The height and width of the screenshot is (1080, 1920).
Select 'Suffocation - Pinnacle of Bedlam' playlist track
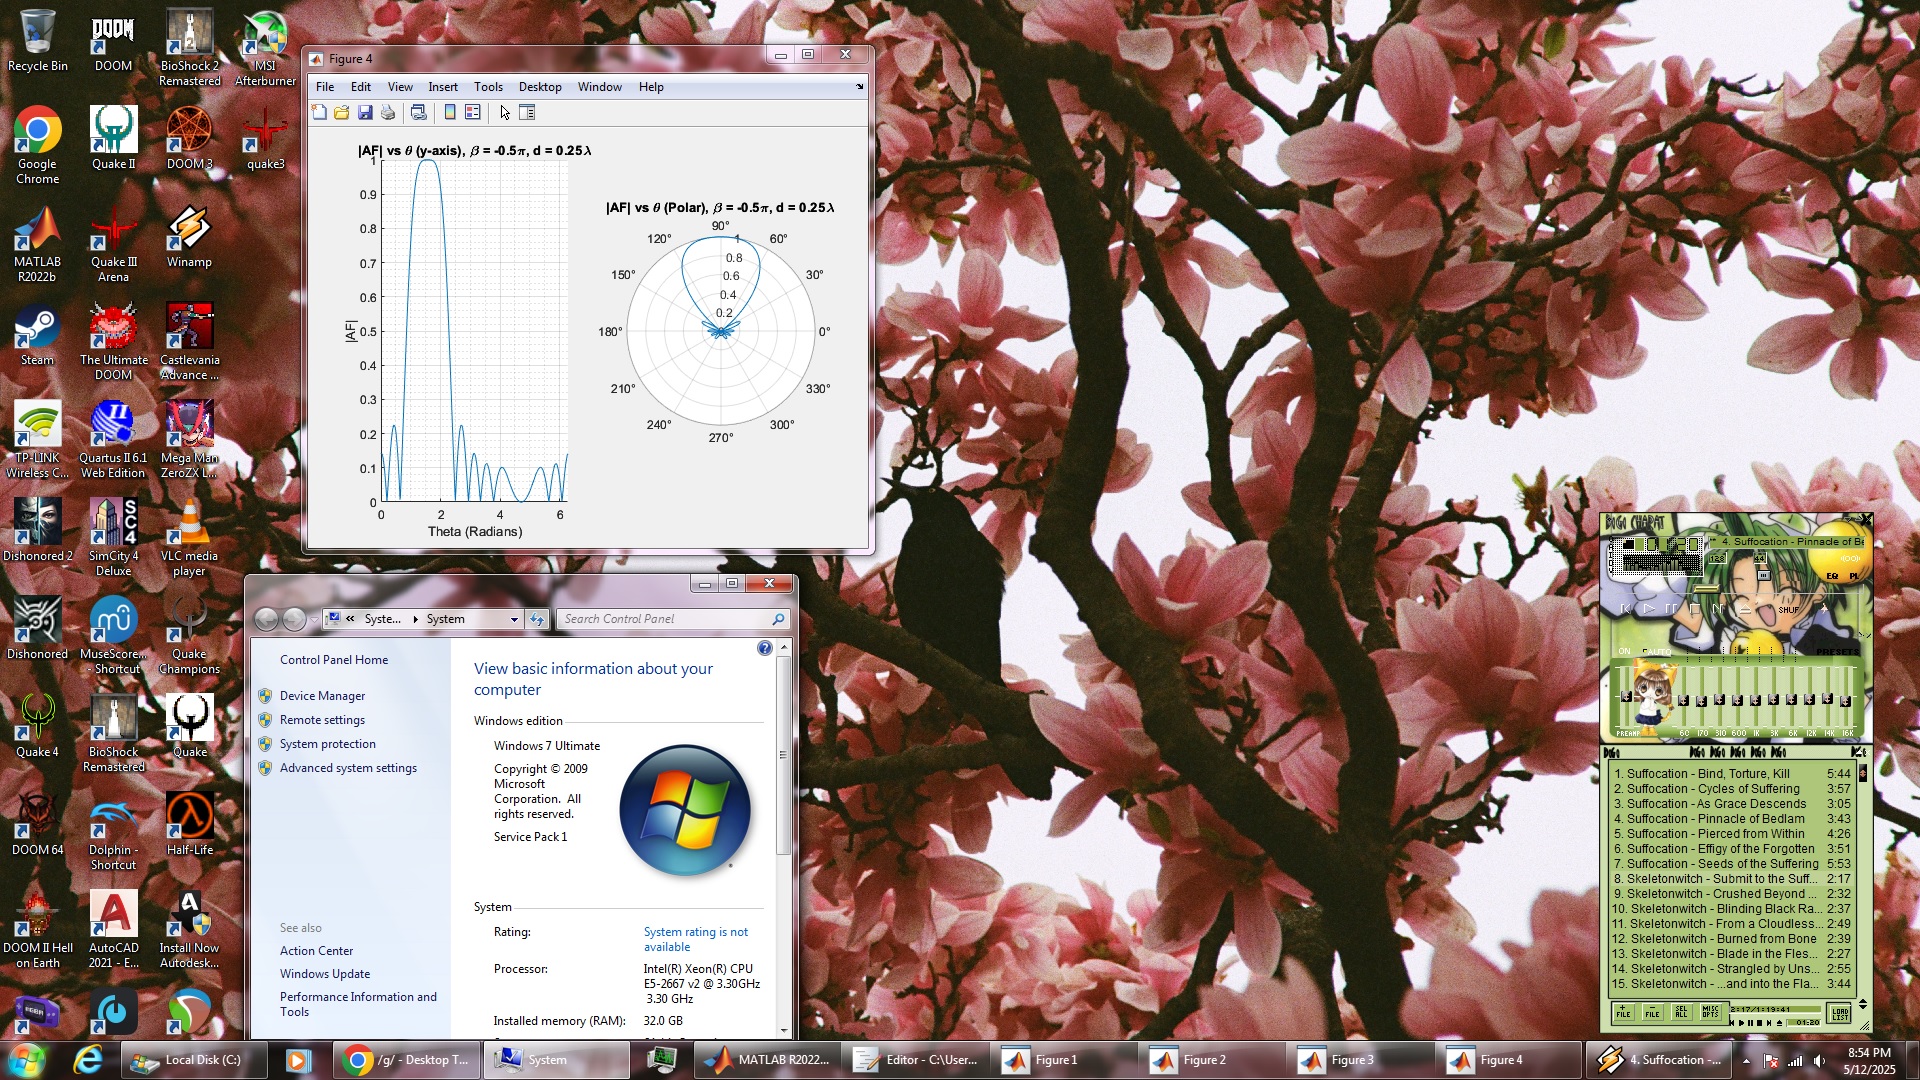coord(1731,819)
